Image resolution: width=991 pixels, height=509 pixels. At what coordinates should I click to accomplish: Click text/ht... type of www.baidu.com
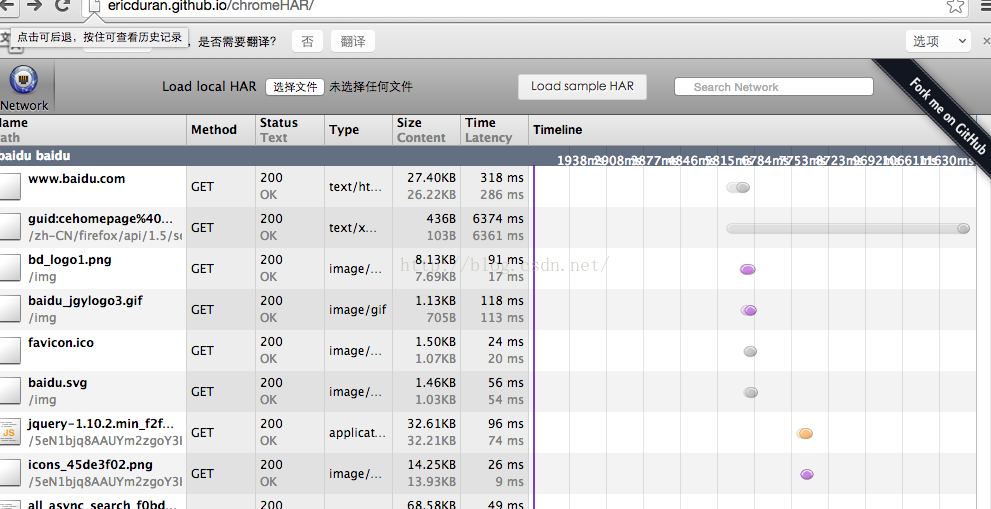pos(356,187)
